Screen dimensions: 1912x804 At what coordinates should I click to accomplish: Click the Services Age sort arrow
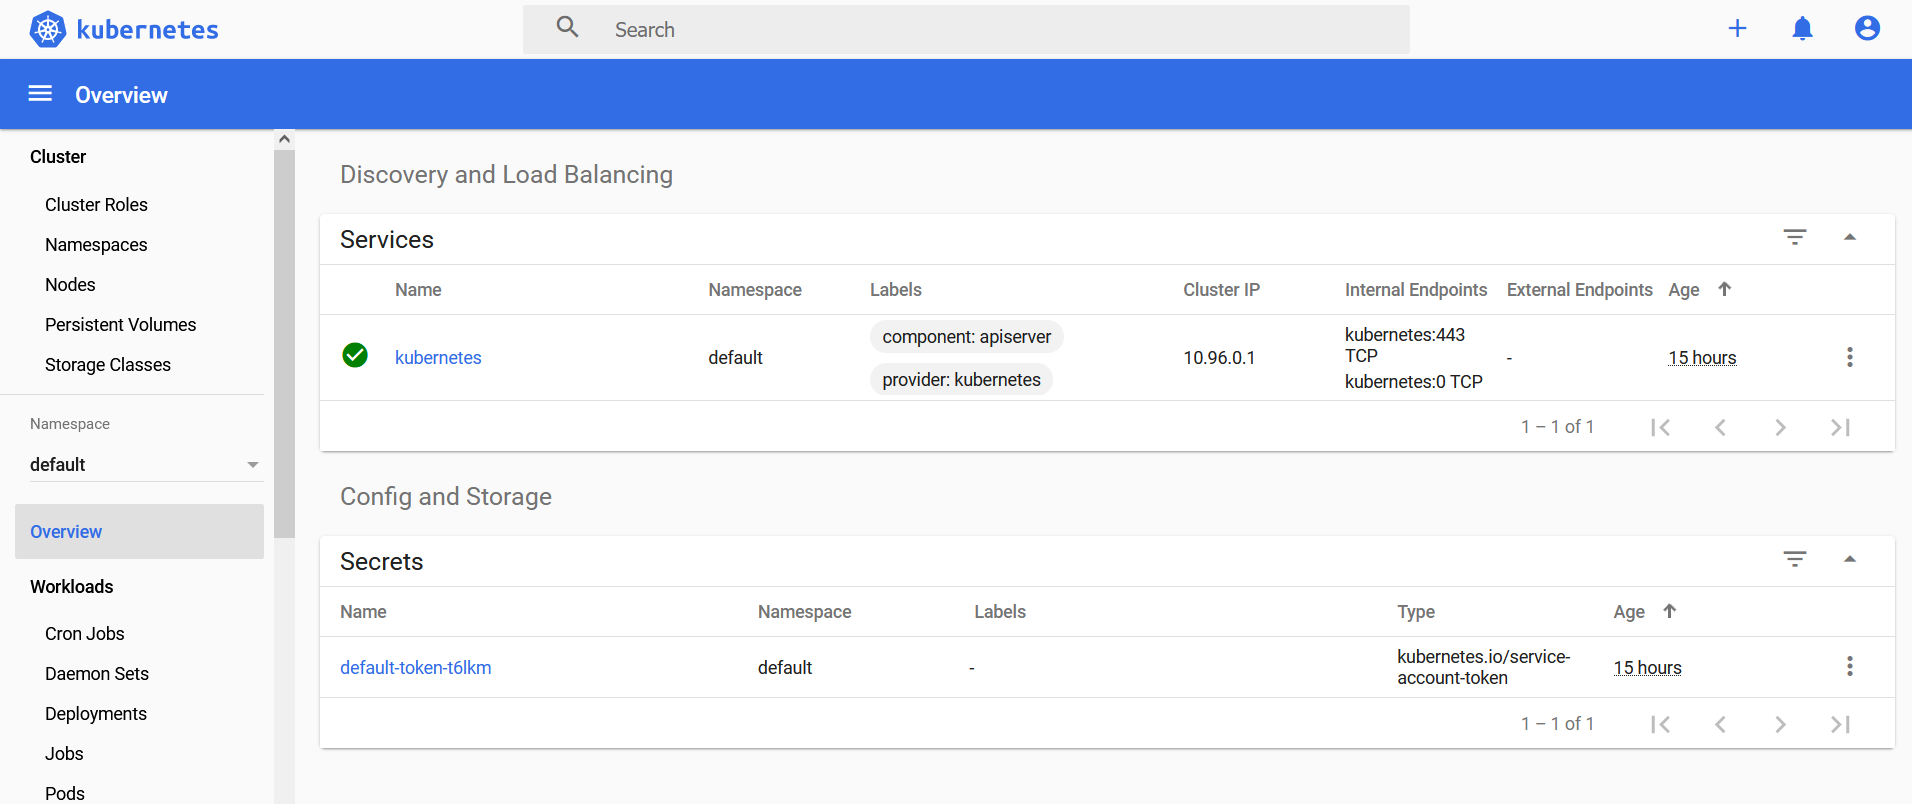pos(1724,289)
